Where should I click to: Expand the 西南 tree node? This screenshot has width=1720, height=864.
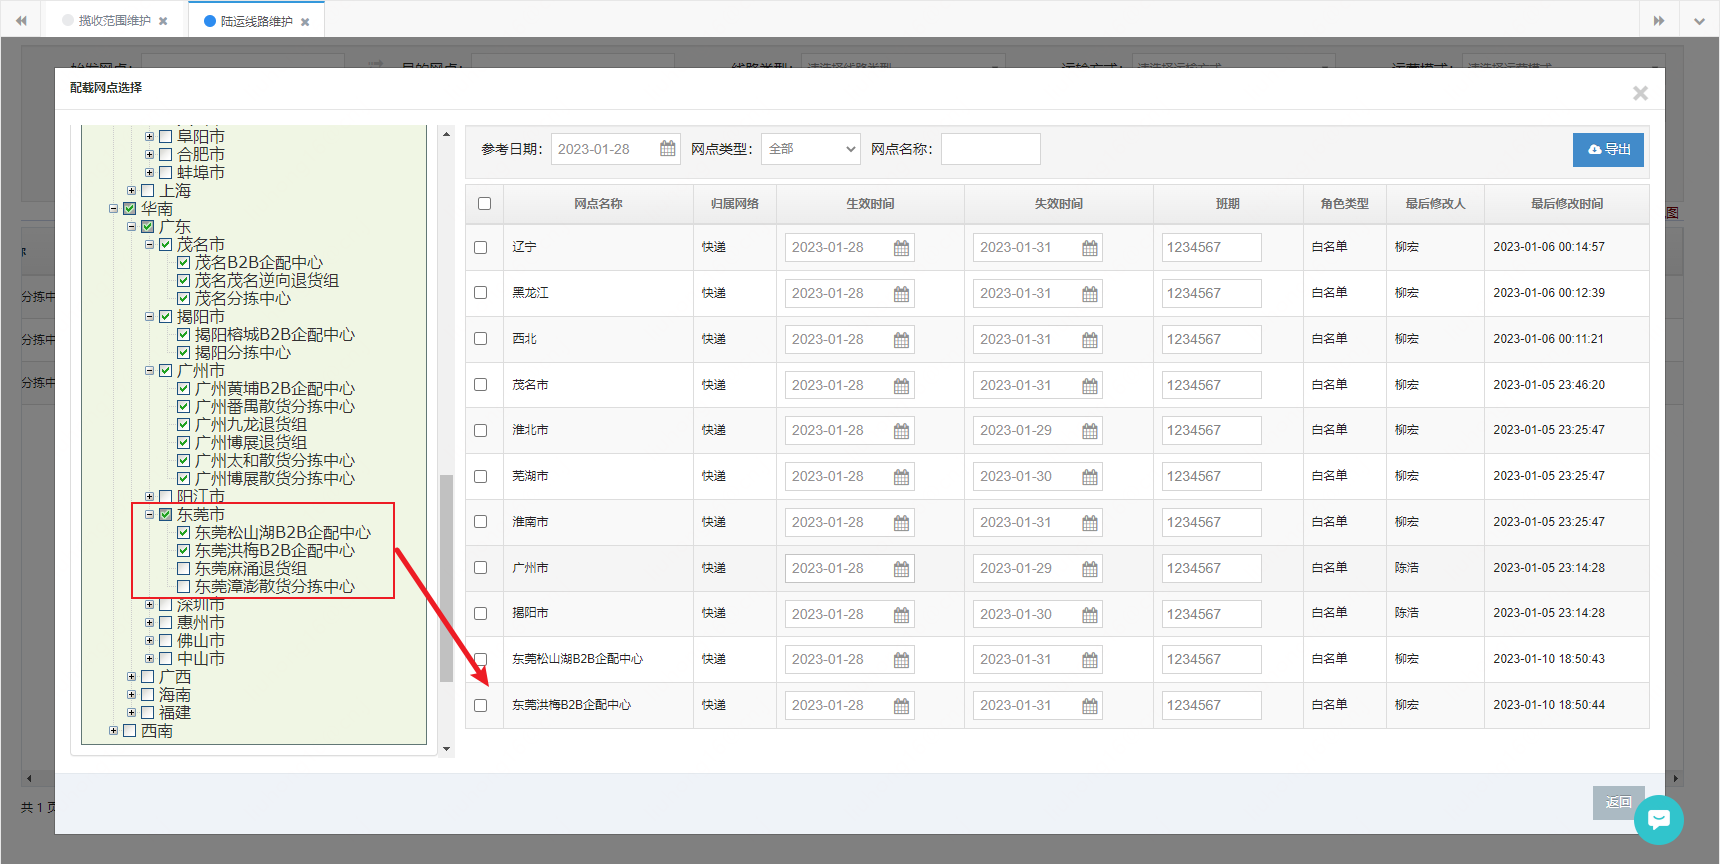113,731
